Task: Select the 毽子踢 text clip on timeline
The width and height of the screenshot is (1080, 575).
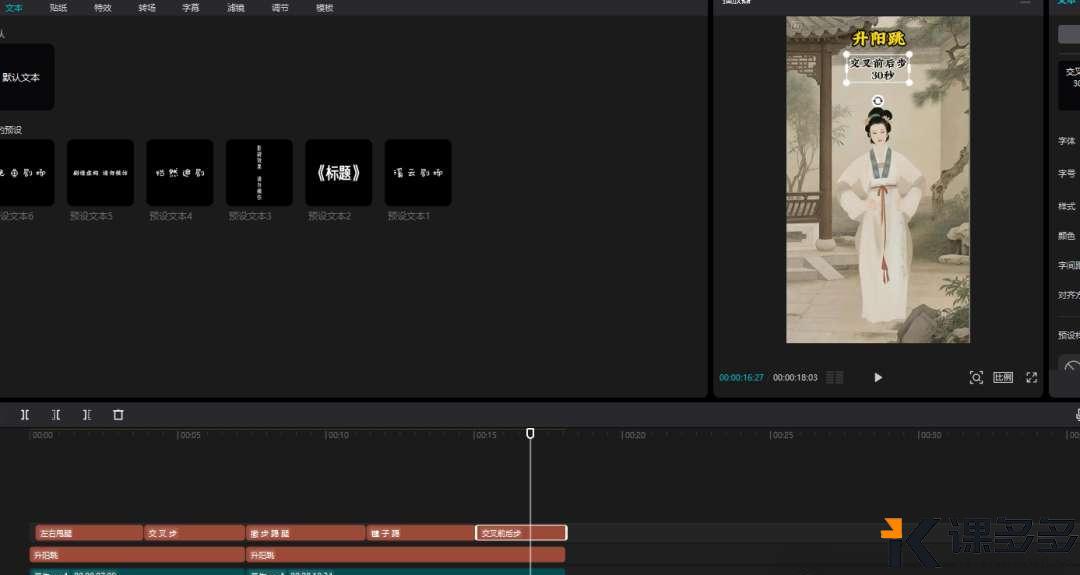Action: (420, 533)
